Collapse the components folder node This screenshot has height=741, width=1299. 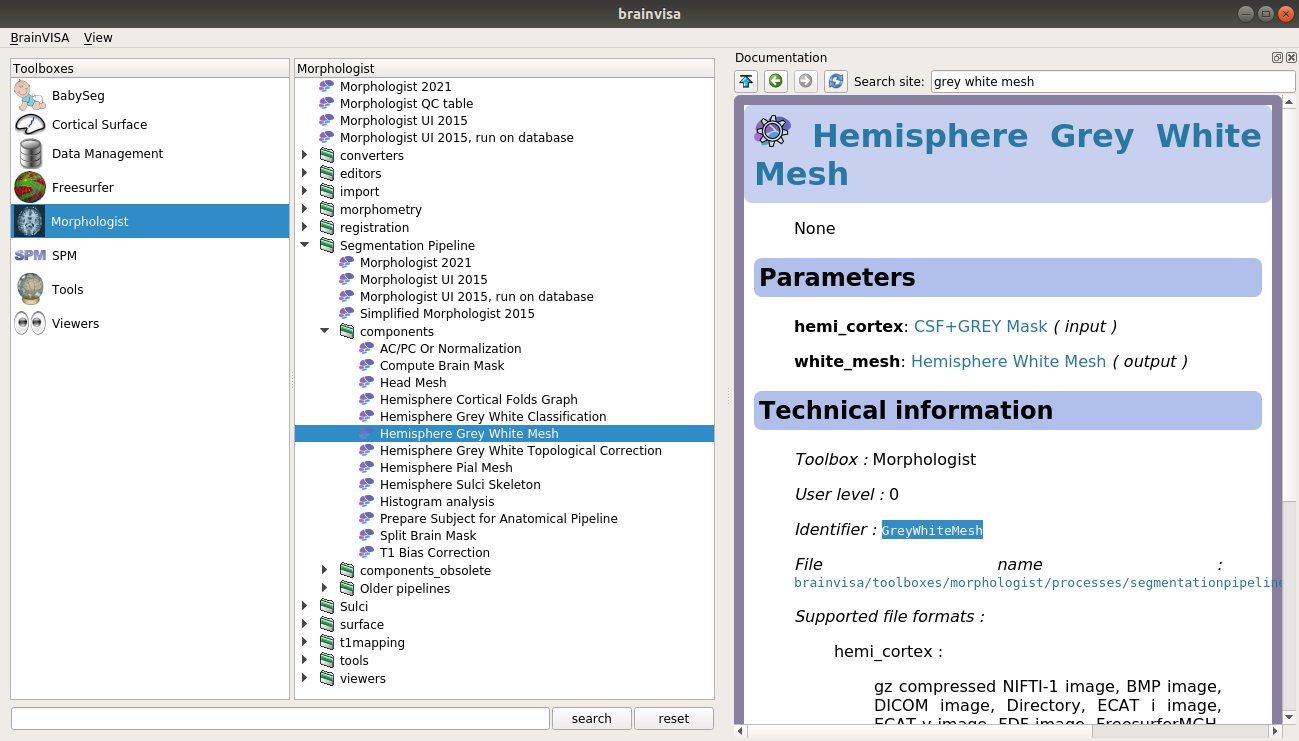tap(325, 332)
